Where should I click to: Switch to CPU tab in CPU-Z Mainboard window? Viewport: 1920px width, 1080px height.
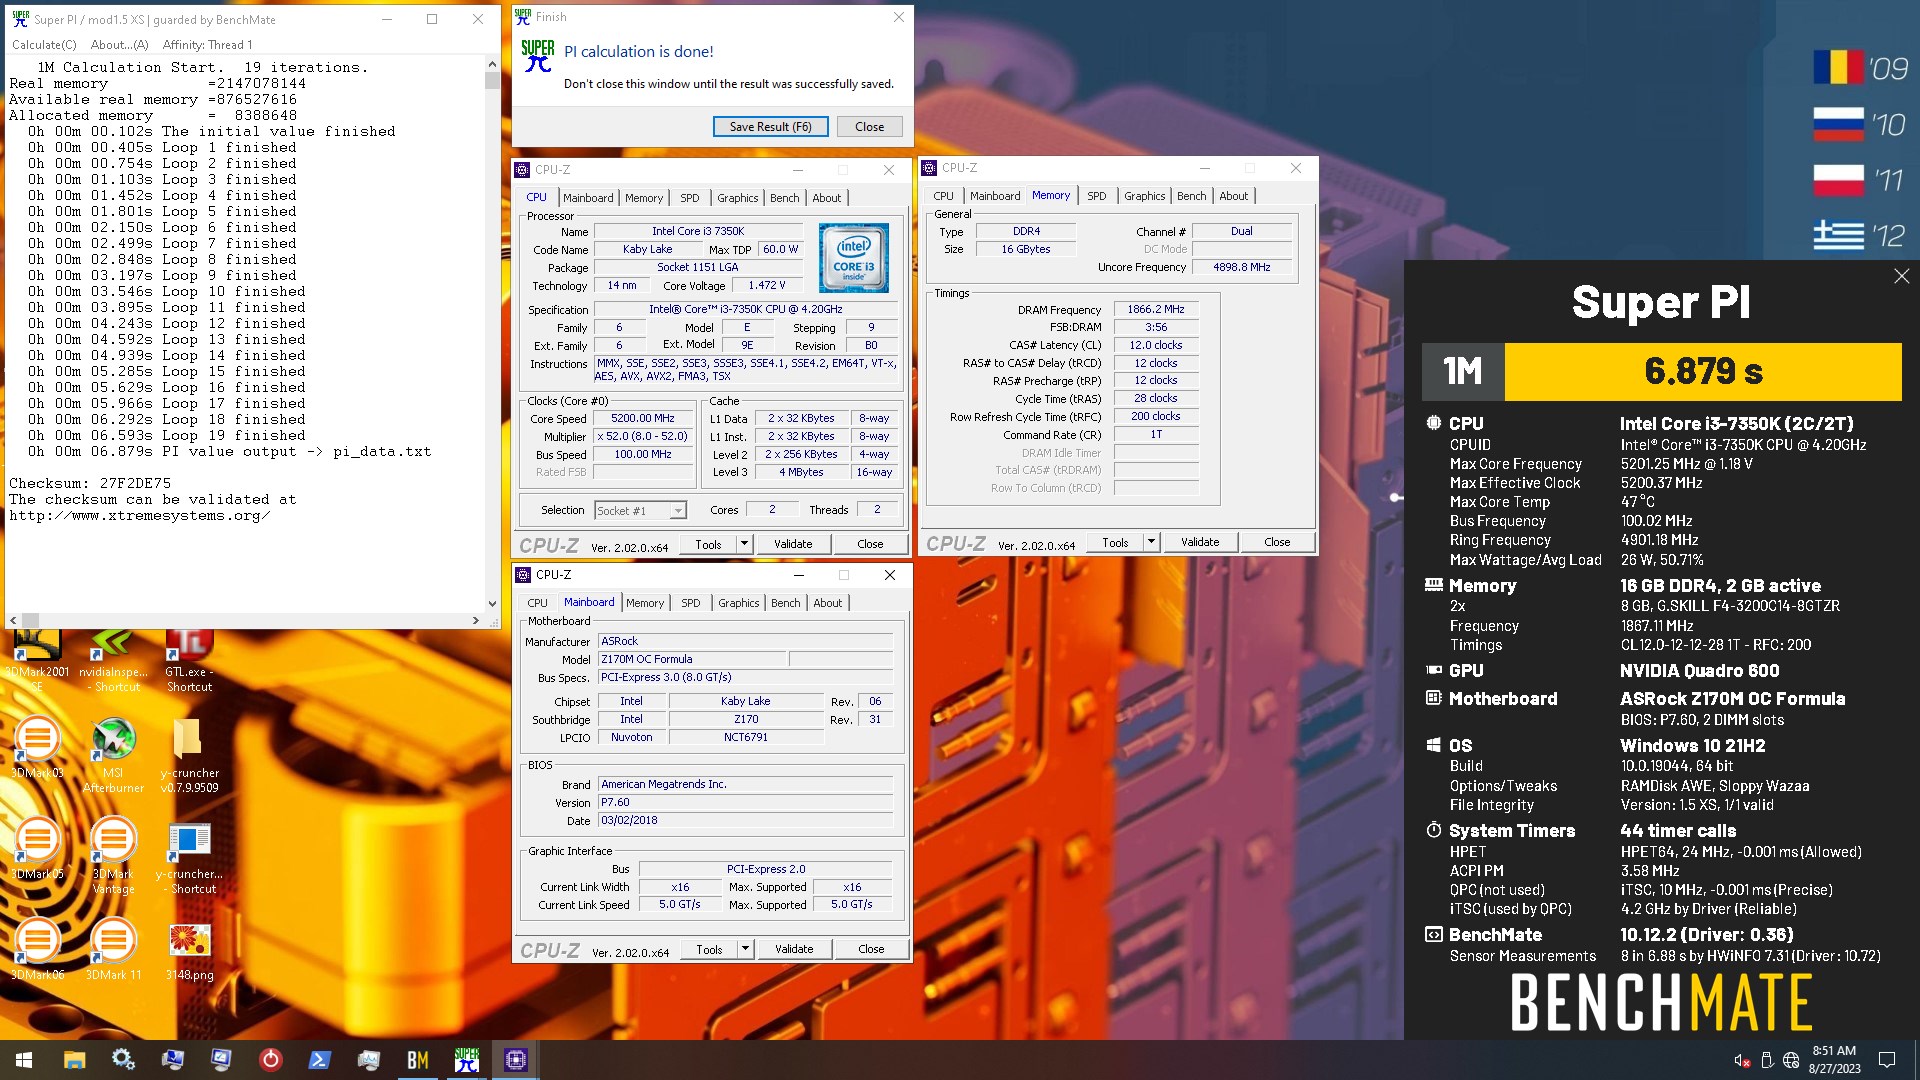(537, 603)
